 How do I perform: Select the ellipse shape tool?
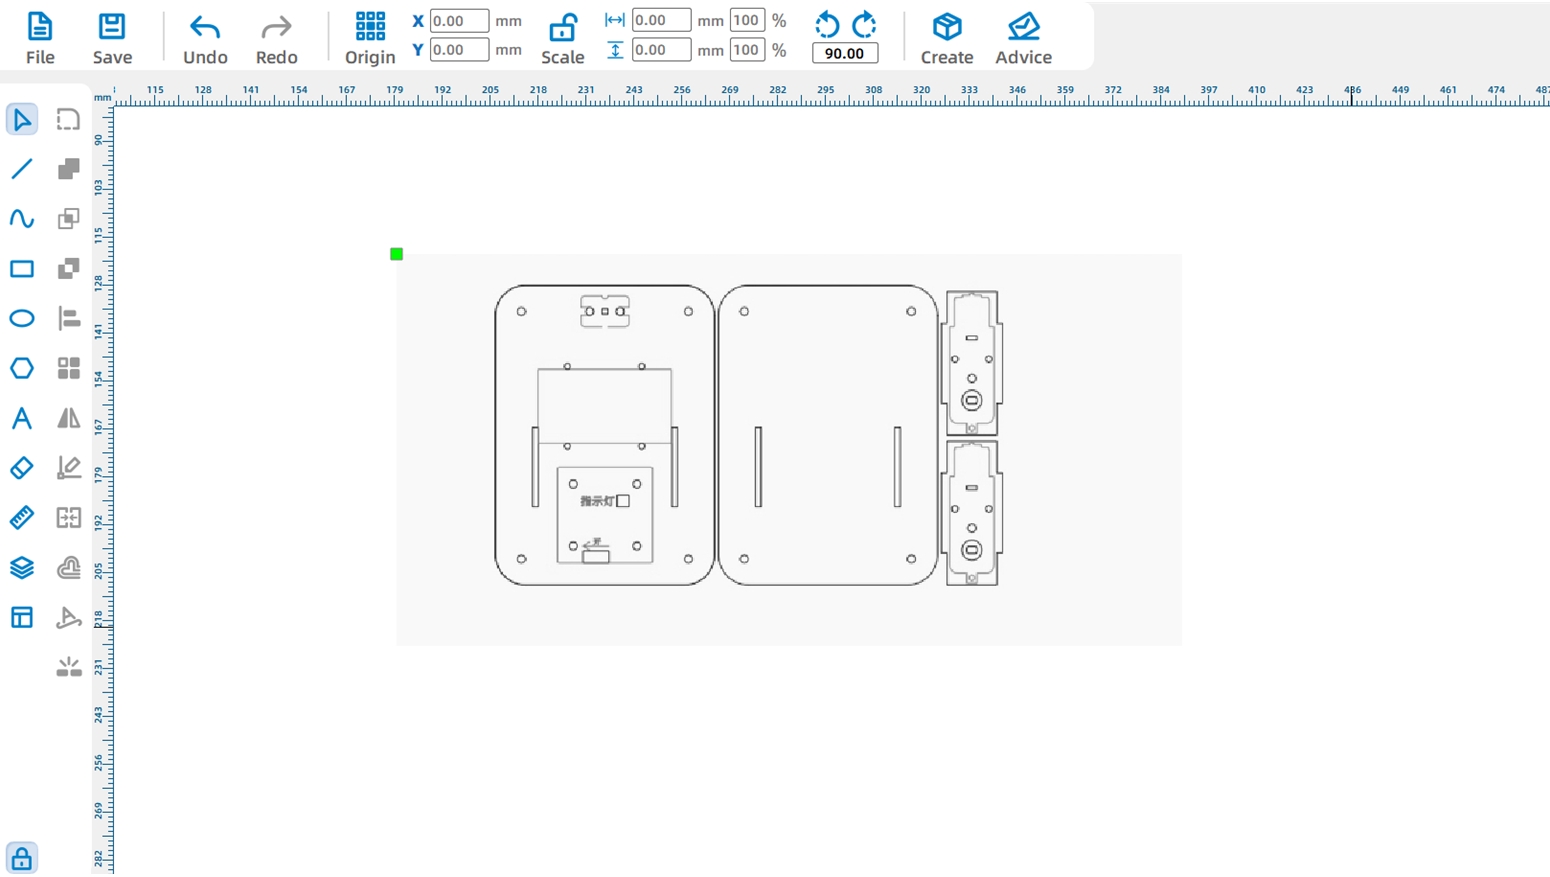pyautogui.click(x=22, y=319)
